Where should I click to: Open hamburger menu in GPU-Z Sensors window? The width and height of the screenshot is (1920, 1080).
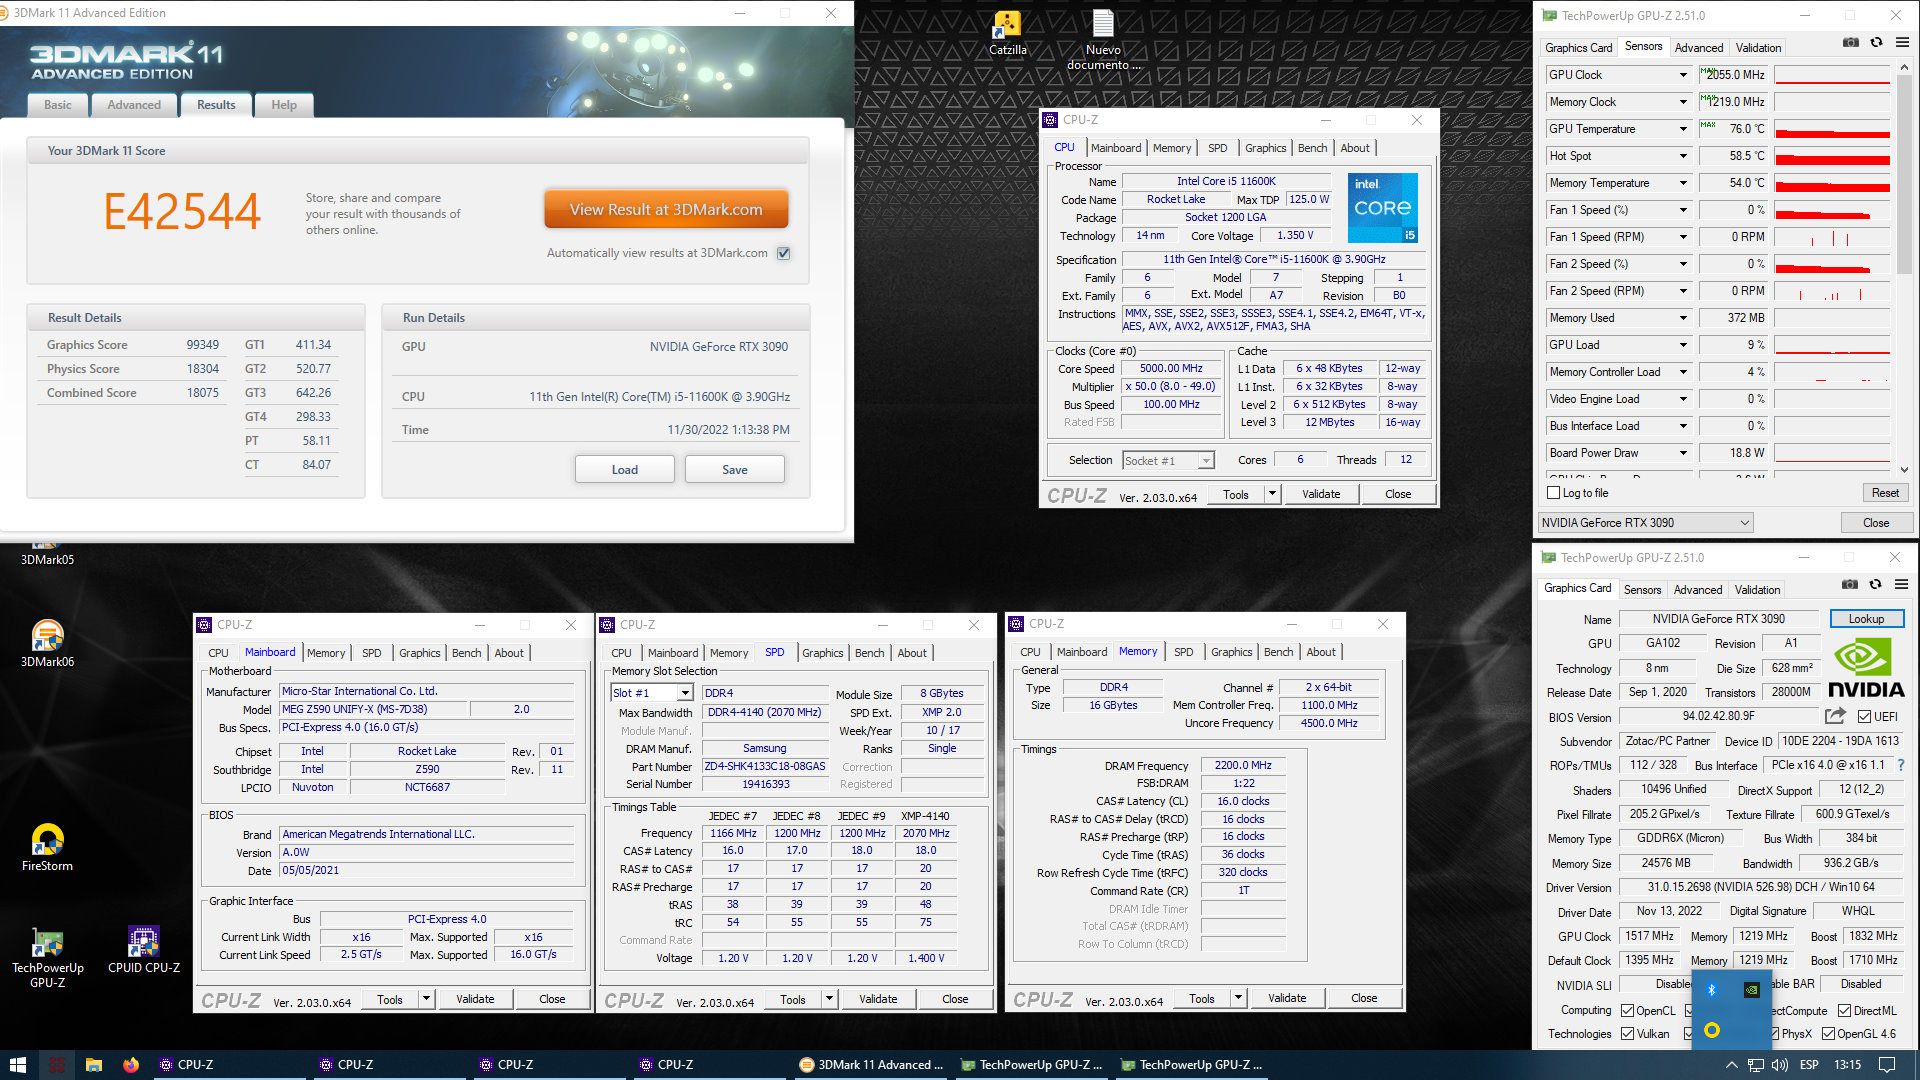[x=1902, y=42]
